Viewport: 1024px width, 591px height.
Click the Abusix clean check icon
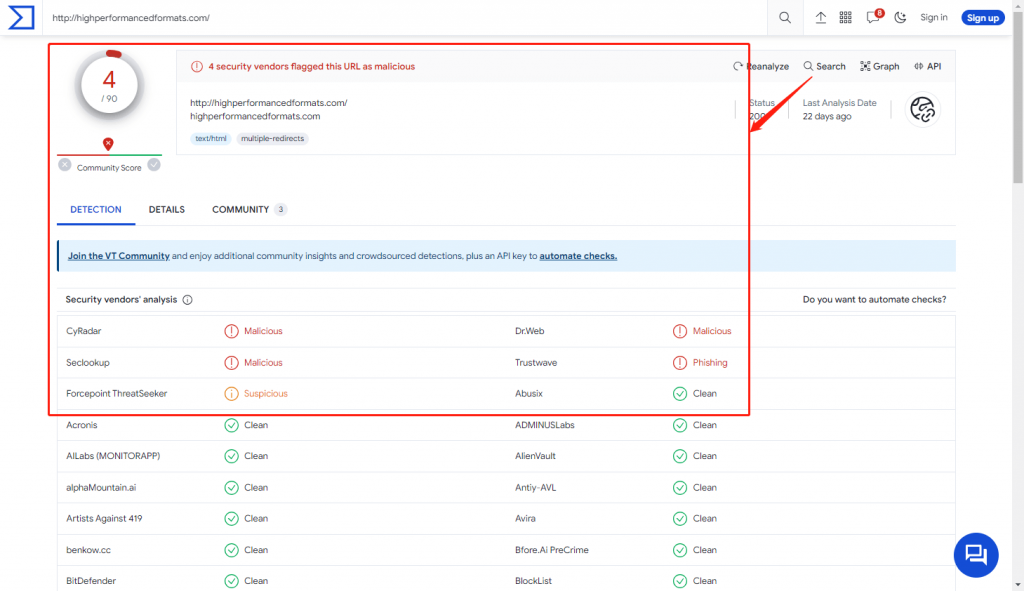tap(680, 394)
